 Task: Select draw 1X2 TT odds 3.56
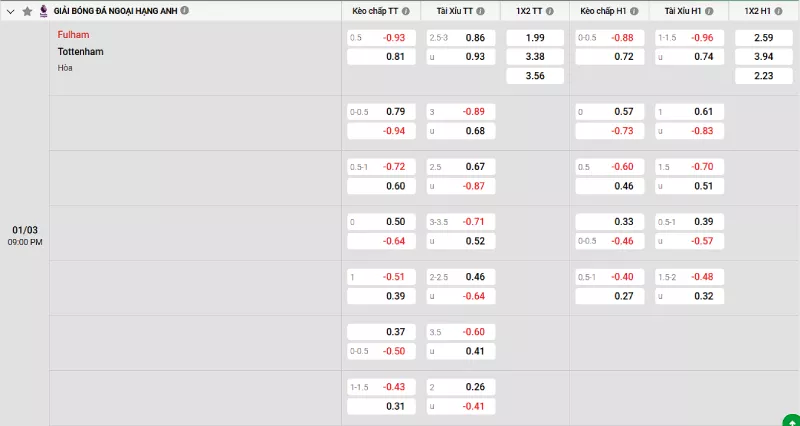pos(534,76)
